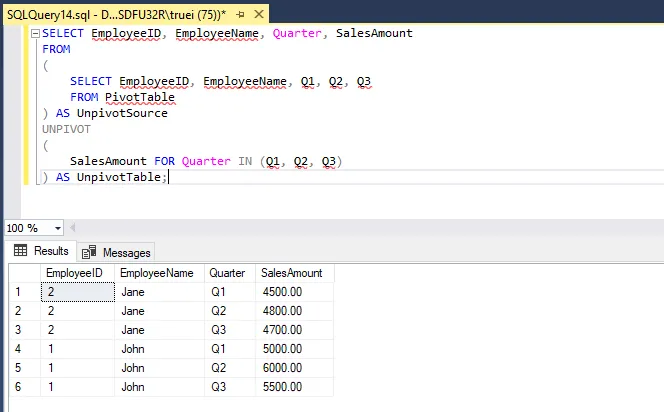The image size is (664, 412).
Task: Click the standalone FROM keyword on line two
Action: click(56, 49)
